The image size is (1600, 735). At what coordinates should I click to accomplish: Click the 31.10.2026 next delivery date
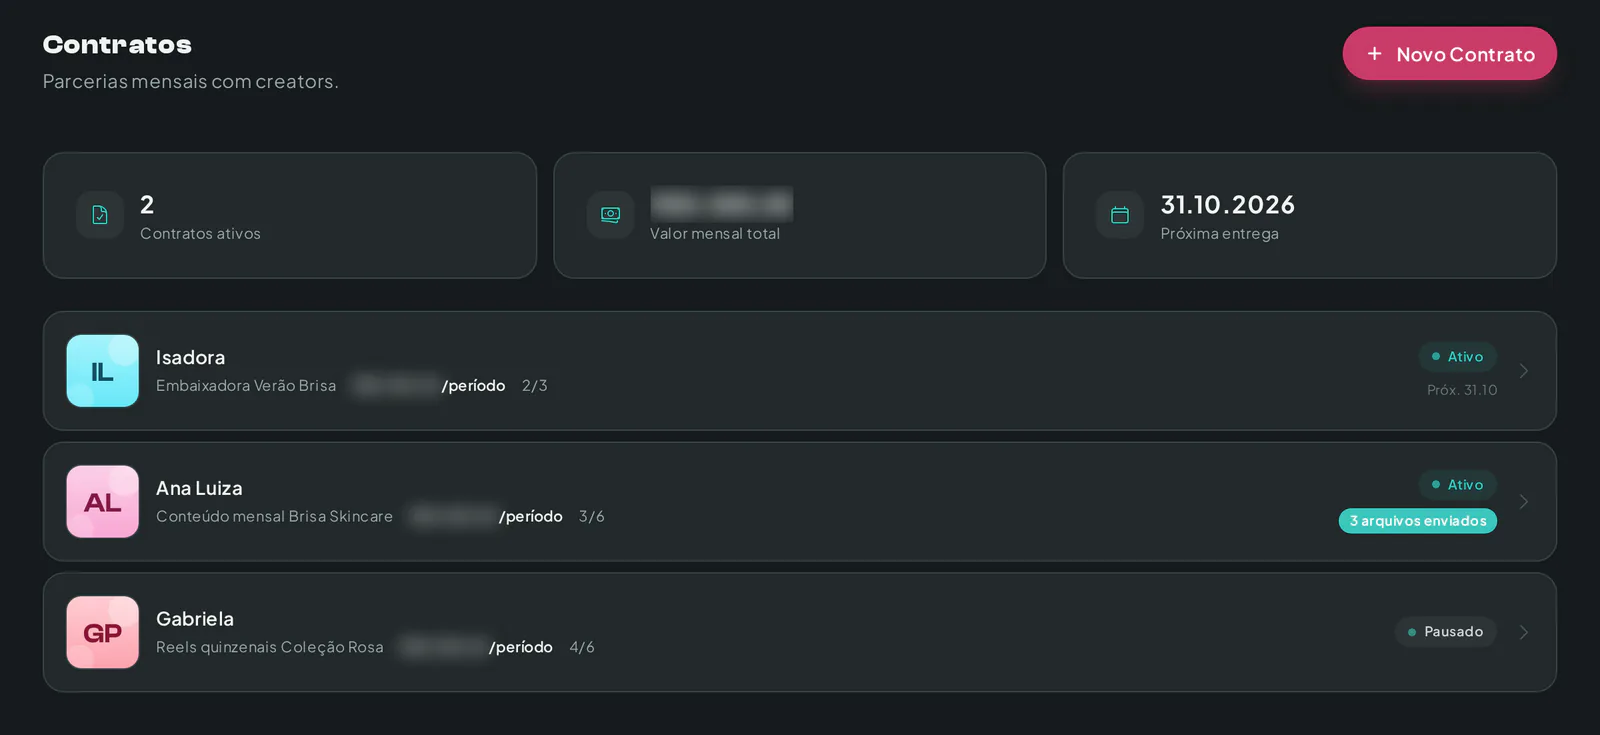[x=1228, y=205]
